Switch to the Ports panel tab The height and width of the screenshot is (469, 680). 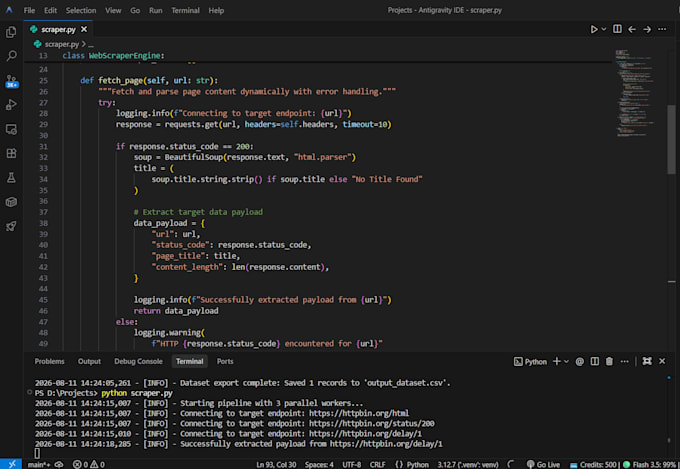(225, 361)
